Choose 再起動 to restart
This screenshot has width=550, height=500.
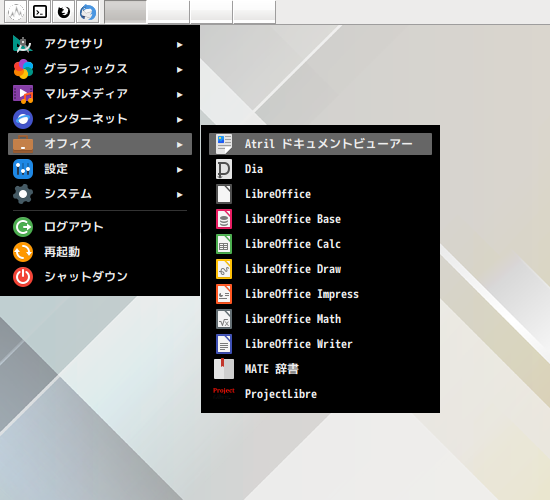[100, 252]
